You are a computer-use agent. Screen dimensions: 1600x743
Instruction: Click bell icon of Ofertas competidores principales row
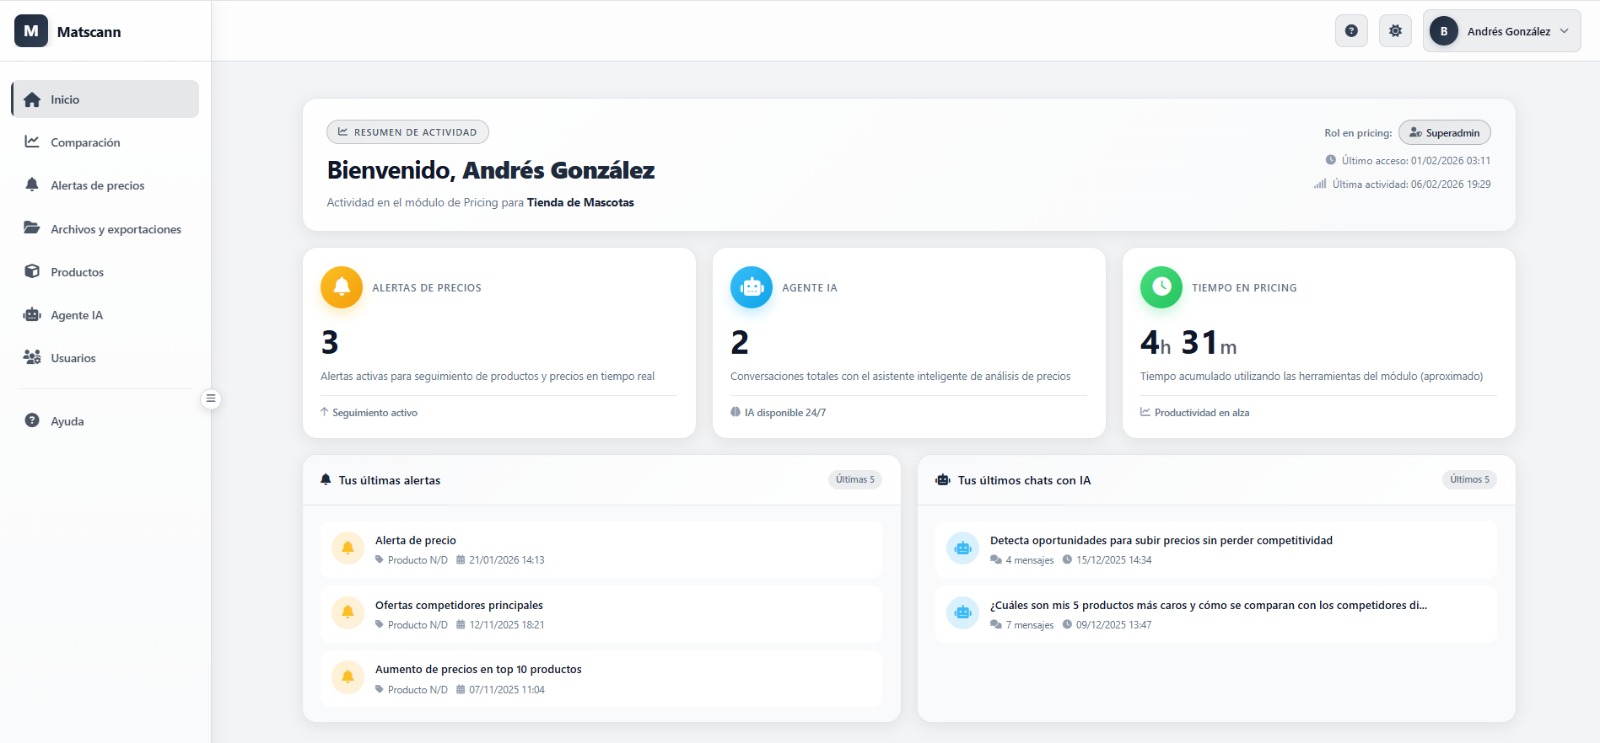[x=348, y=613]
